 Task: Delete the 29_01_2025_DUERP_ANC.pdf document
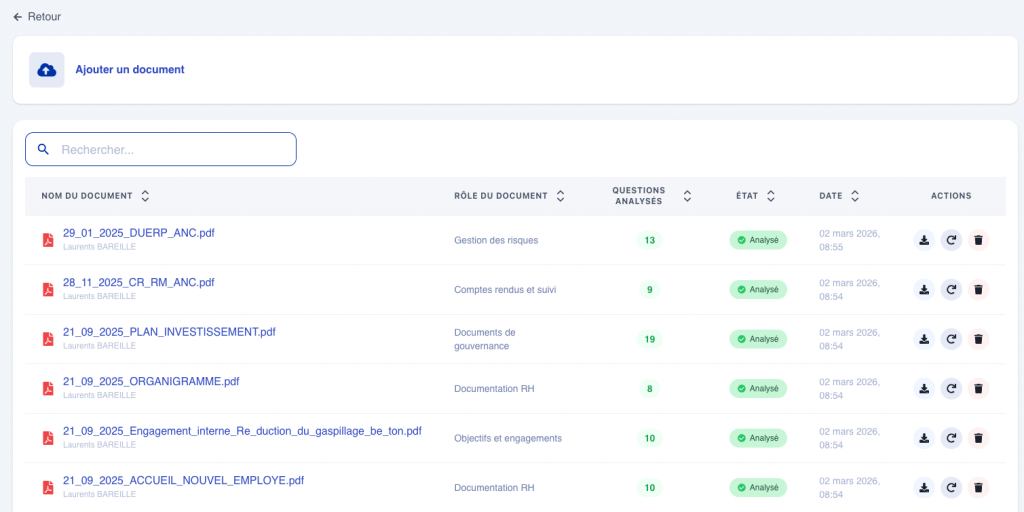[x=978, y=240]
